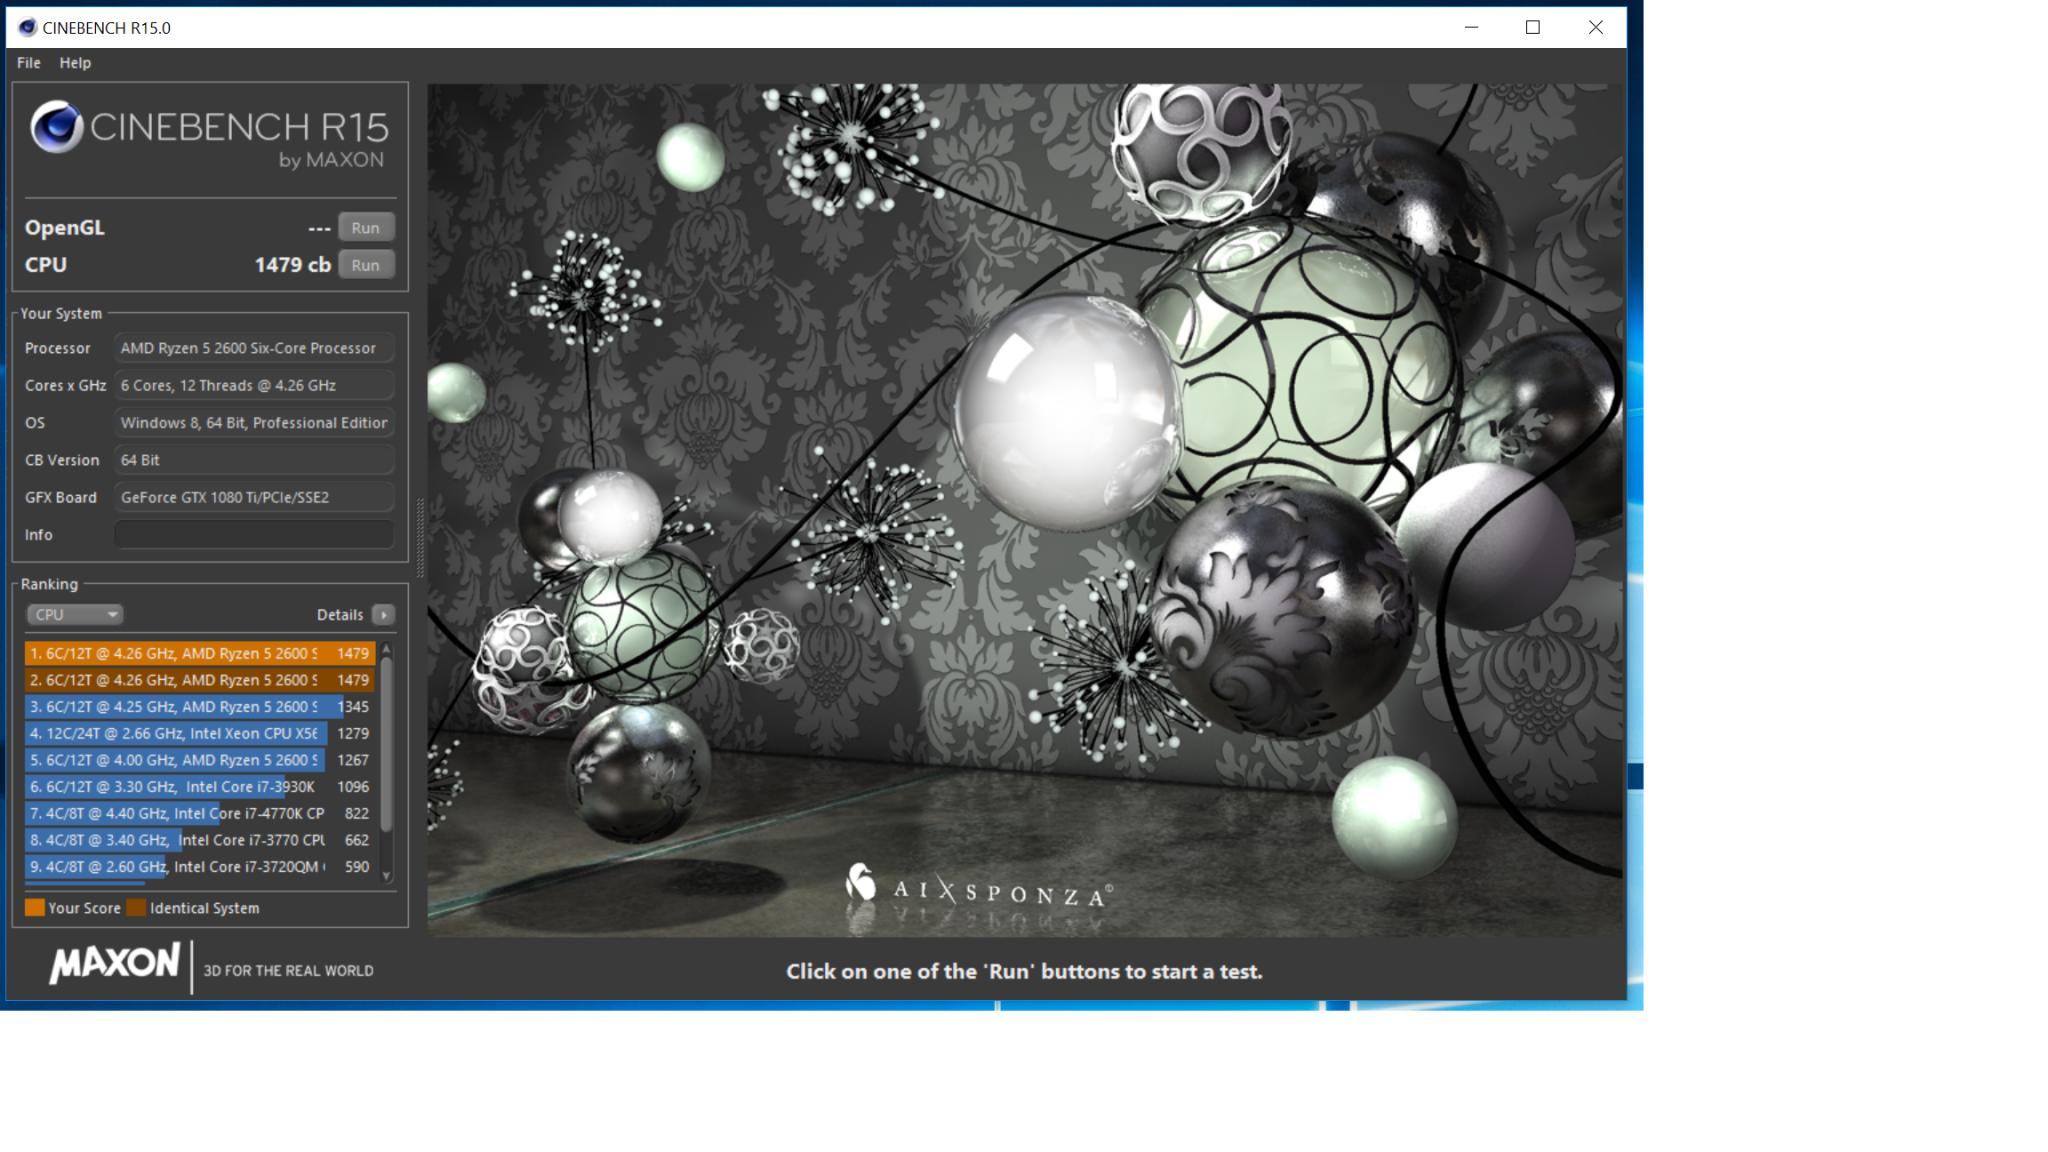Click the AIXSPONZA logo in render image
This screenshot has width=2048, height=1152.
(978, 887)
